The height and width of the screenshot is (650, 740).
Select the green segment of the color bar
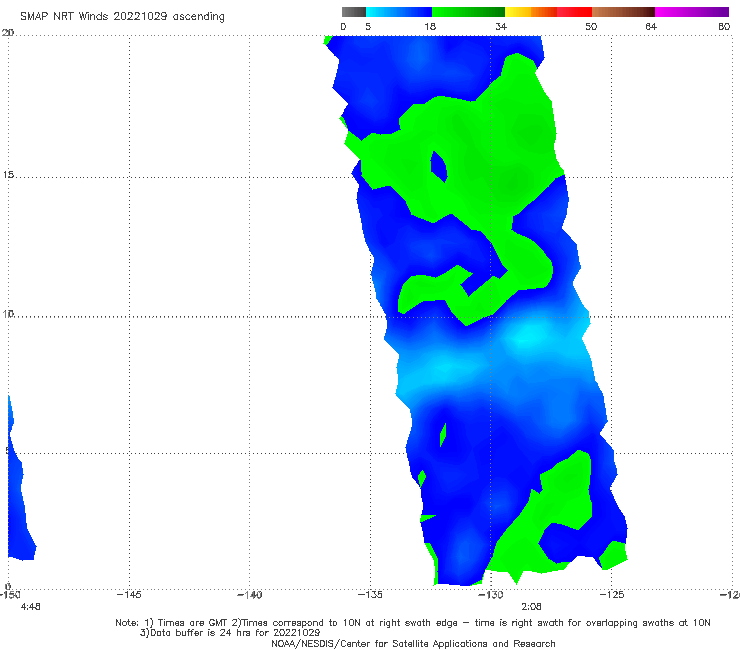point(468,12)
